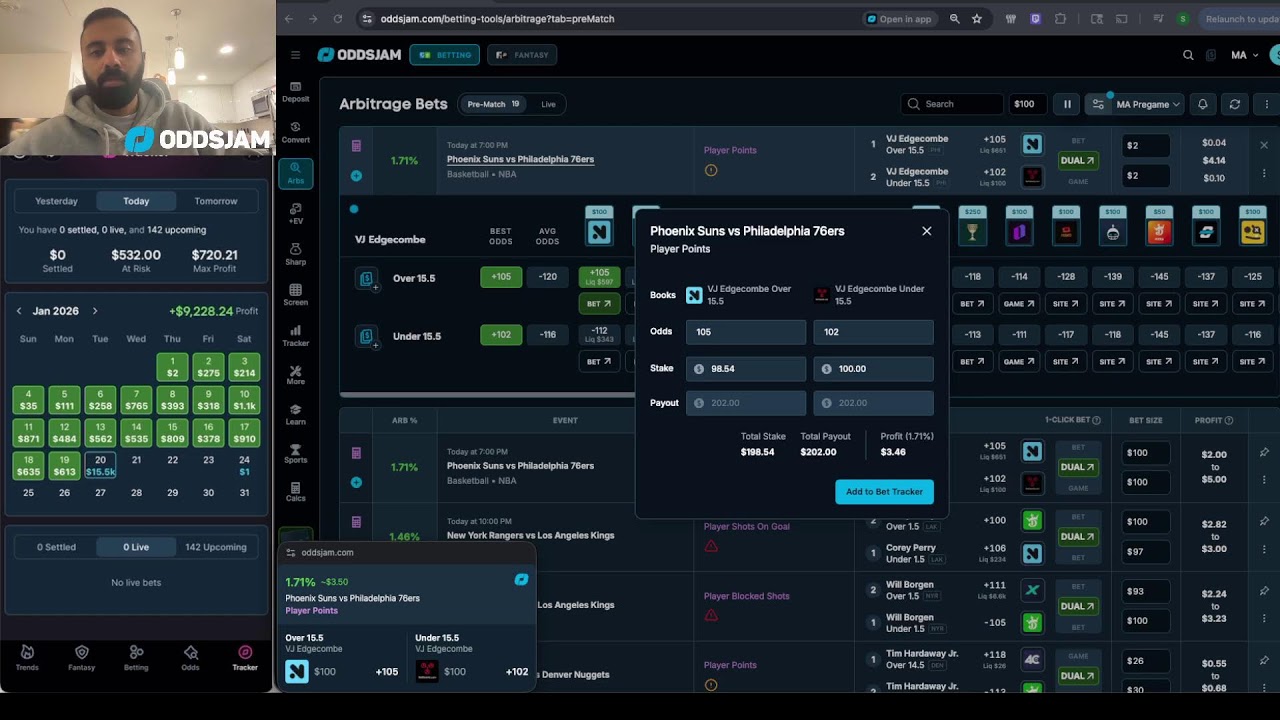Open the Sports section in the sidebar
The height and width of the screenshot is (720, 1280).
295,454
